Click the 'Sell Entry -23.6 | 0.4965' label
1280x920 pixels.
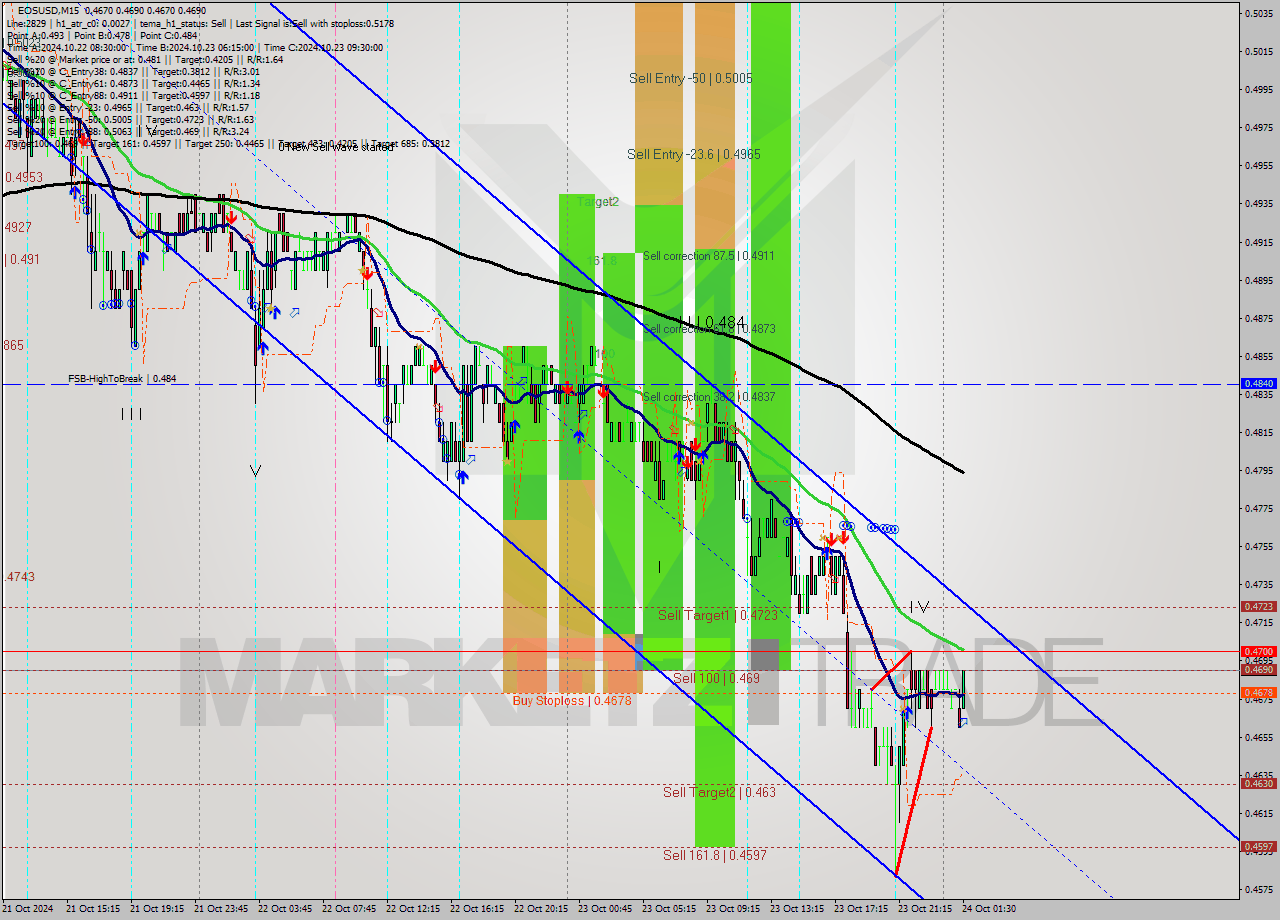[x=694, y=154]
